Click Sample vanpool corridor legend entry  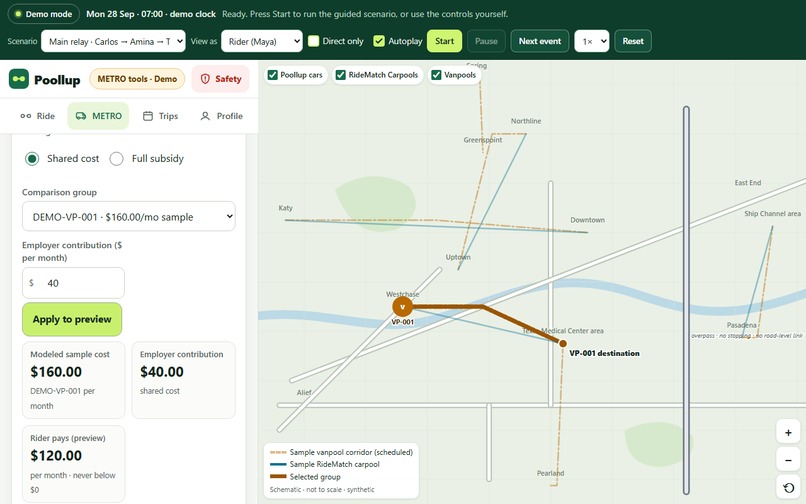pos(341,453)
